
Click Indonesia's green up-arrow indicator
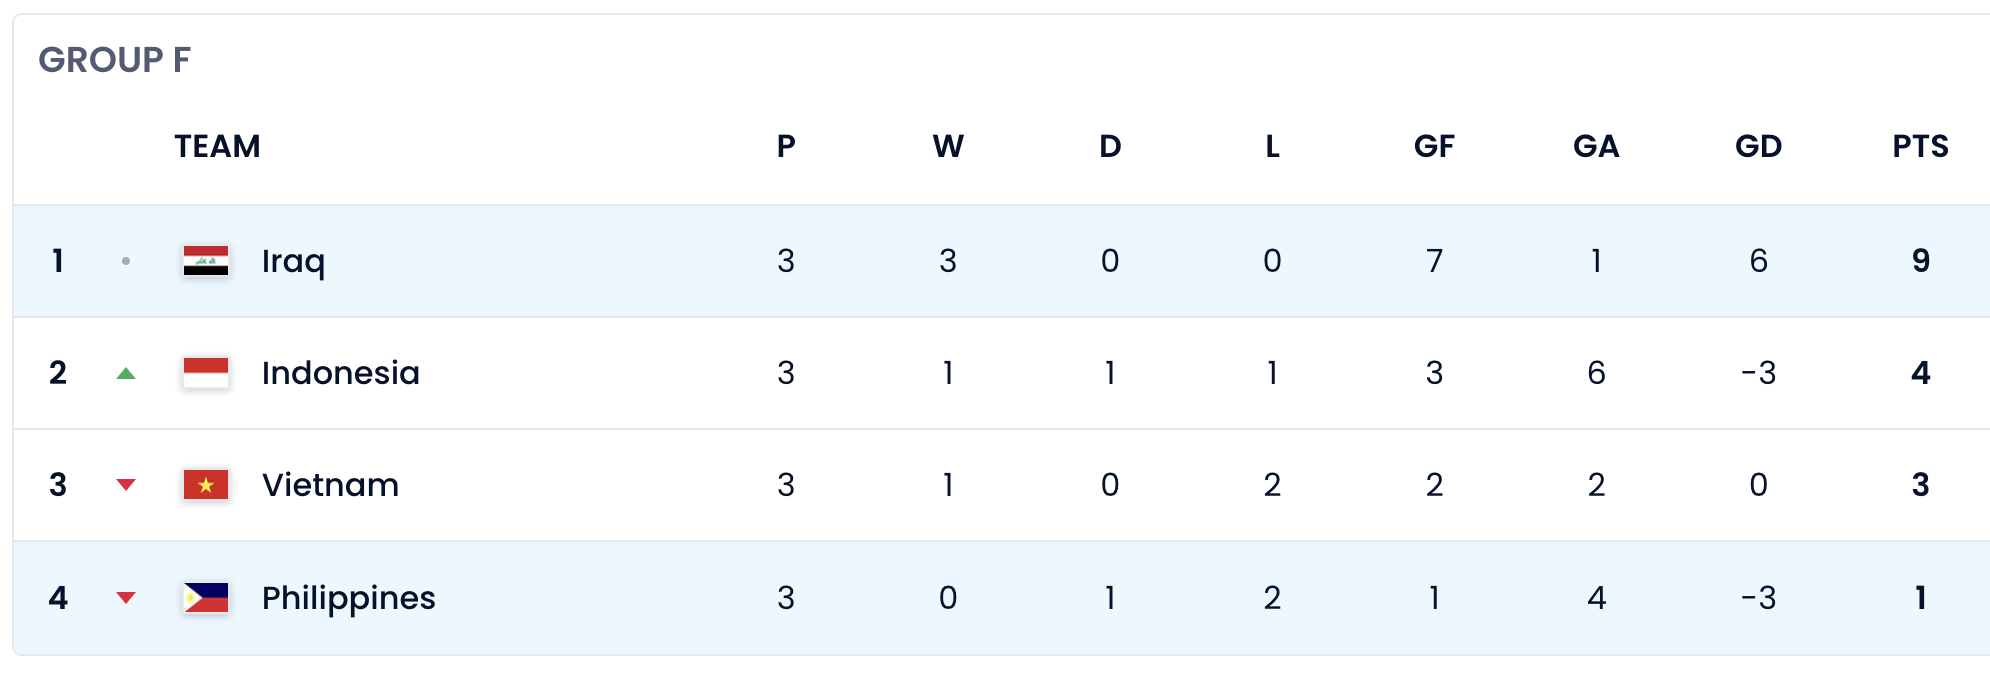click(126, 374)
